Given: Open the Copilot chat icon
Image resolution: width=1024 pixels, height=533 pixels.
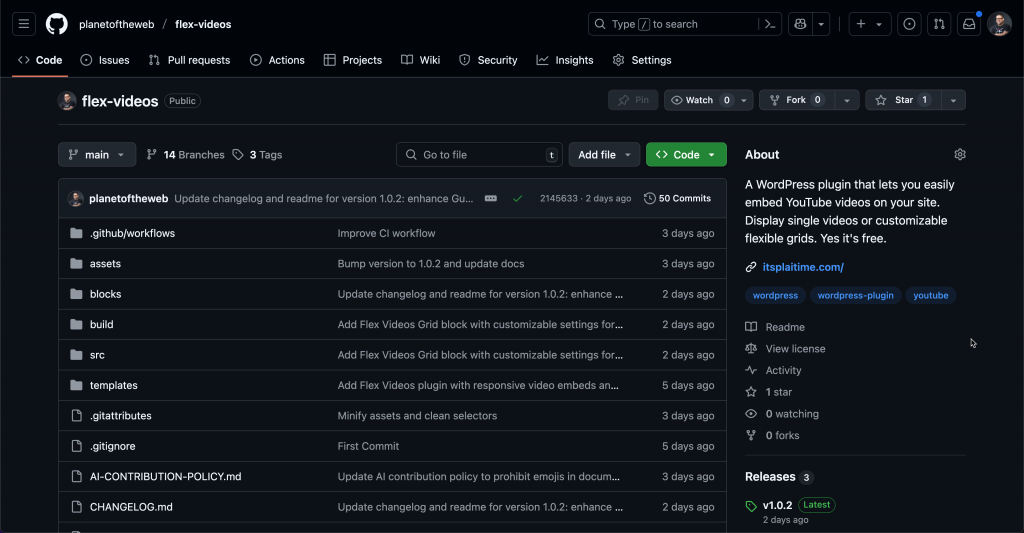Looking at the screenshot, I should (799, 24).
